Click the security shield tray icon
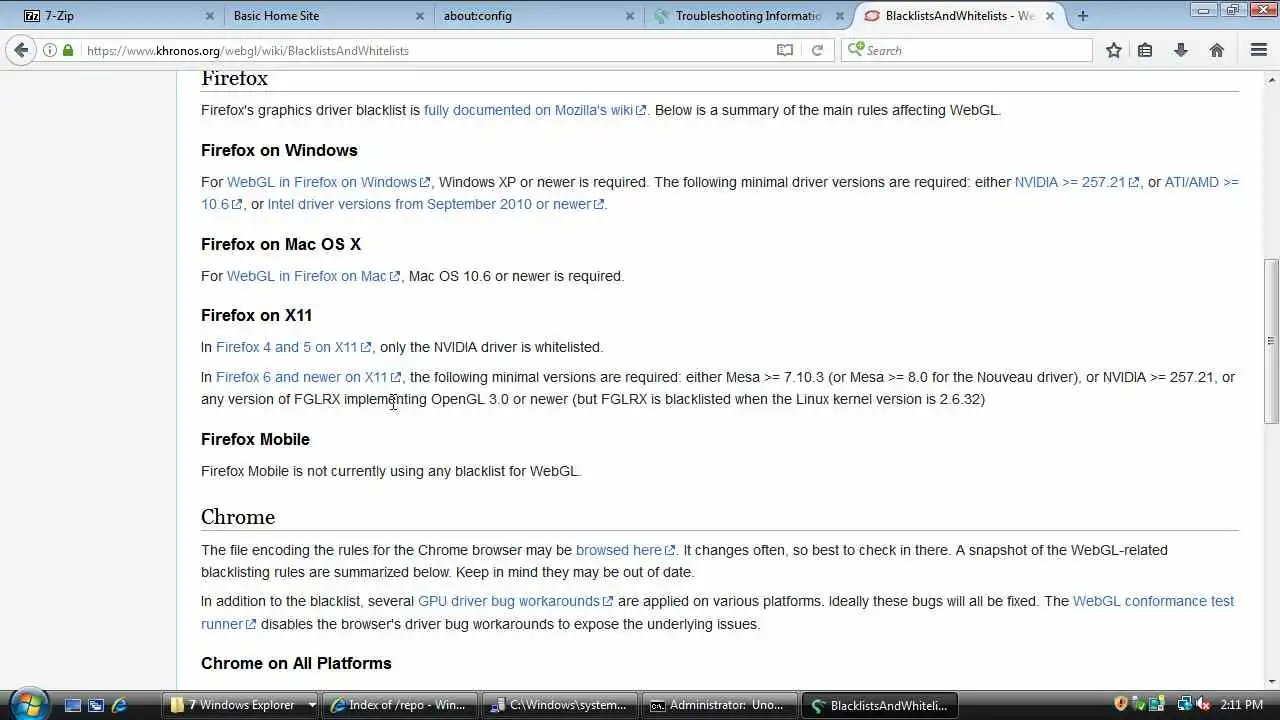 click(1121, 704)
